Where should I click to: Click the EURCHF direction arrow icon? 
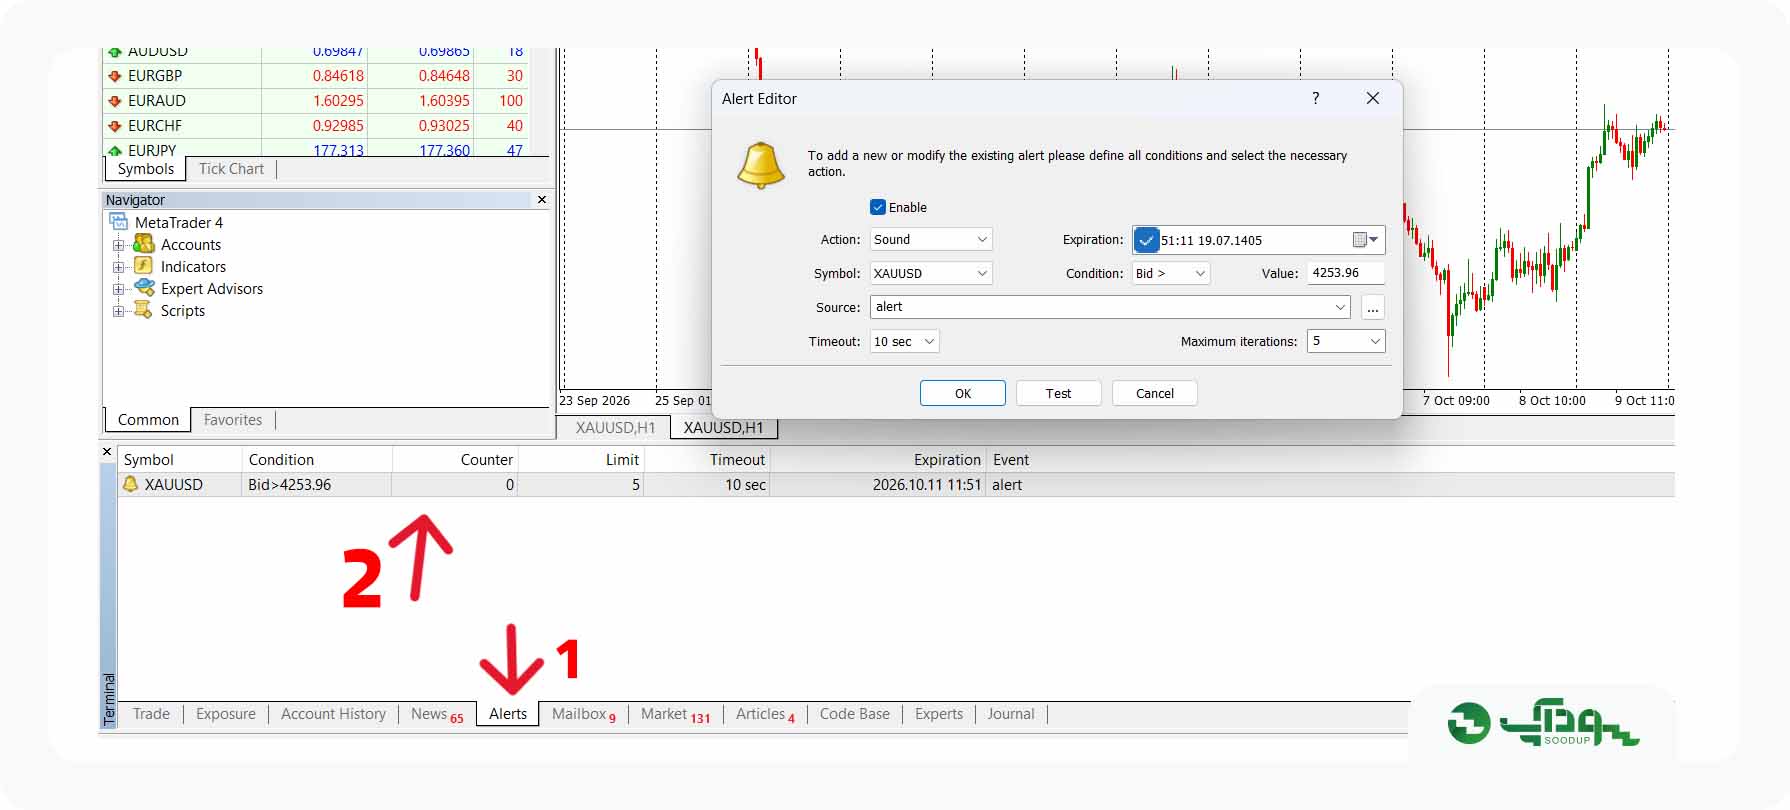(115, 126)
